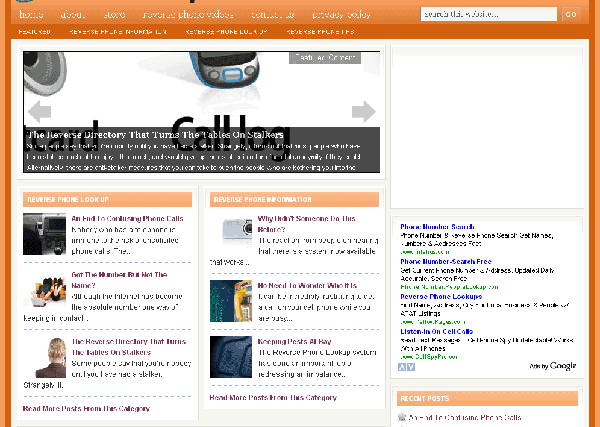Open Got The Number But Not The Name
This screenshot has width=600, height=427.
pyautogui.click(x=119, y=280)
